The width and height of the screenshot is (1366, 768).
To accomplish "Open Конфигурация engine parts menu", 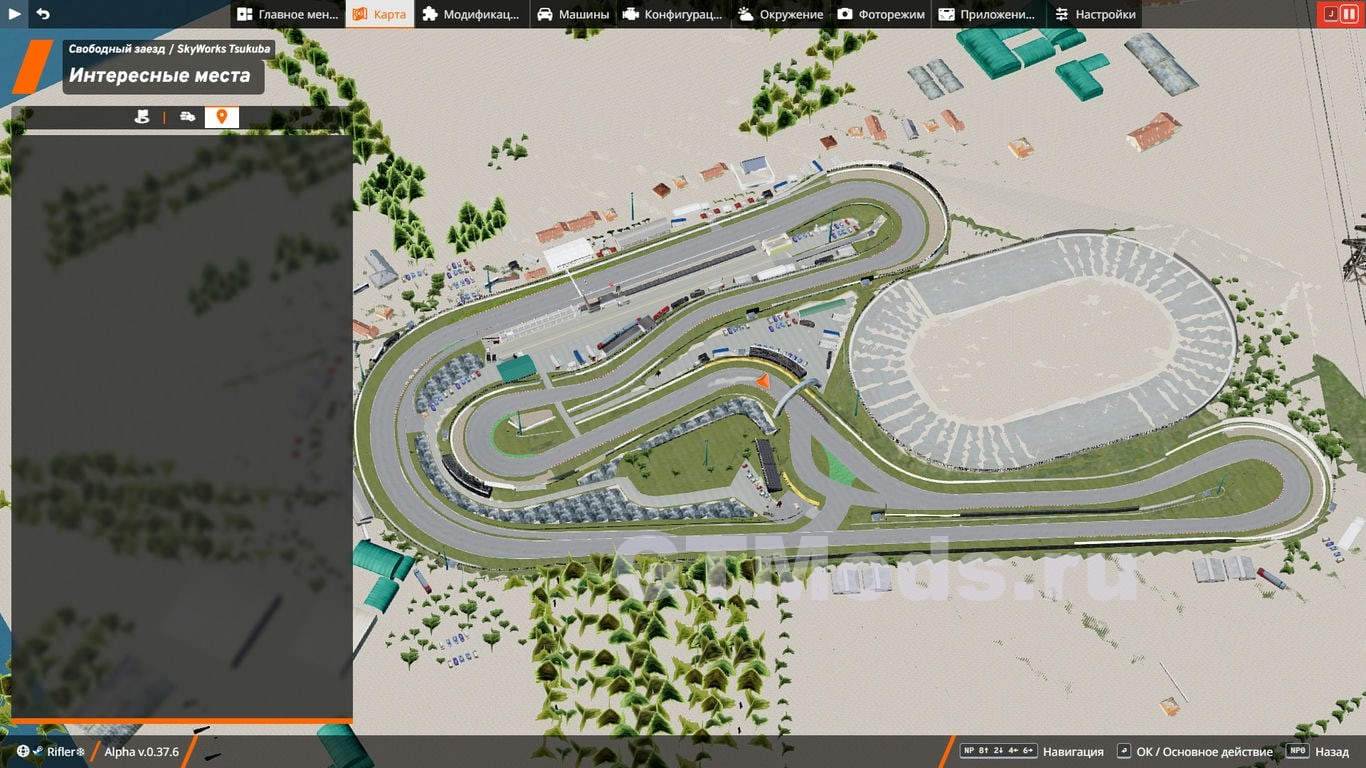I will [x=673, y=14].
